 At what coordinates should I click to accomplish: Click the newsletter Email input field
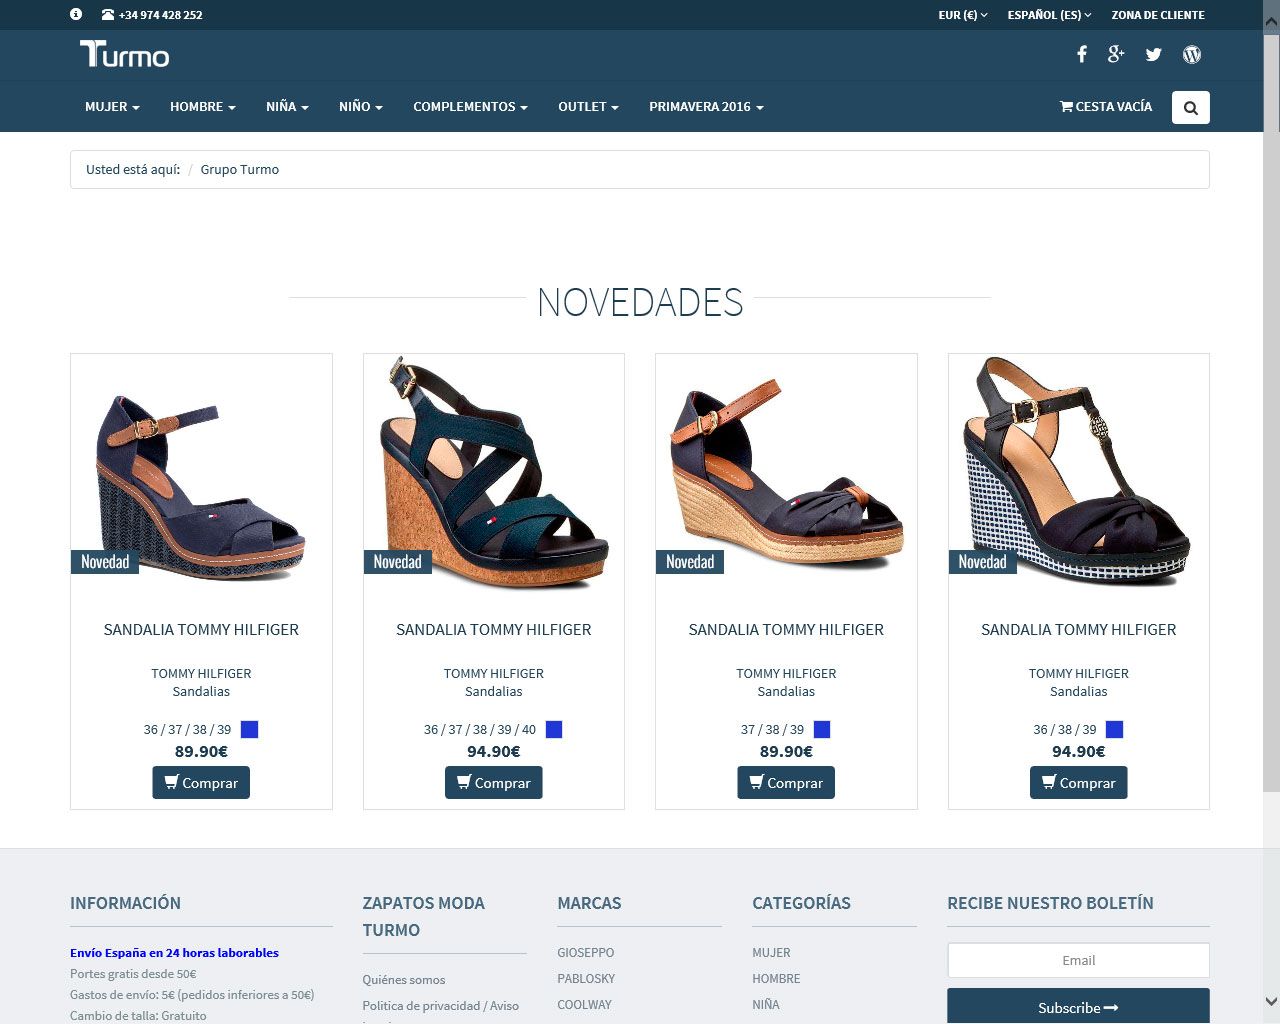(1078, 960)
